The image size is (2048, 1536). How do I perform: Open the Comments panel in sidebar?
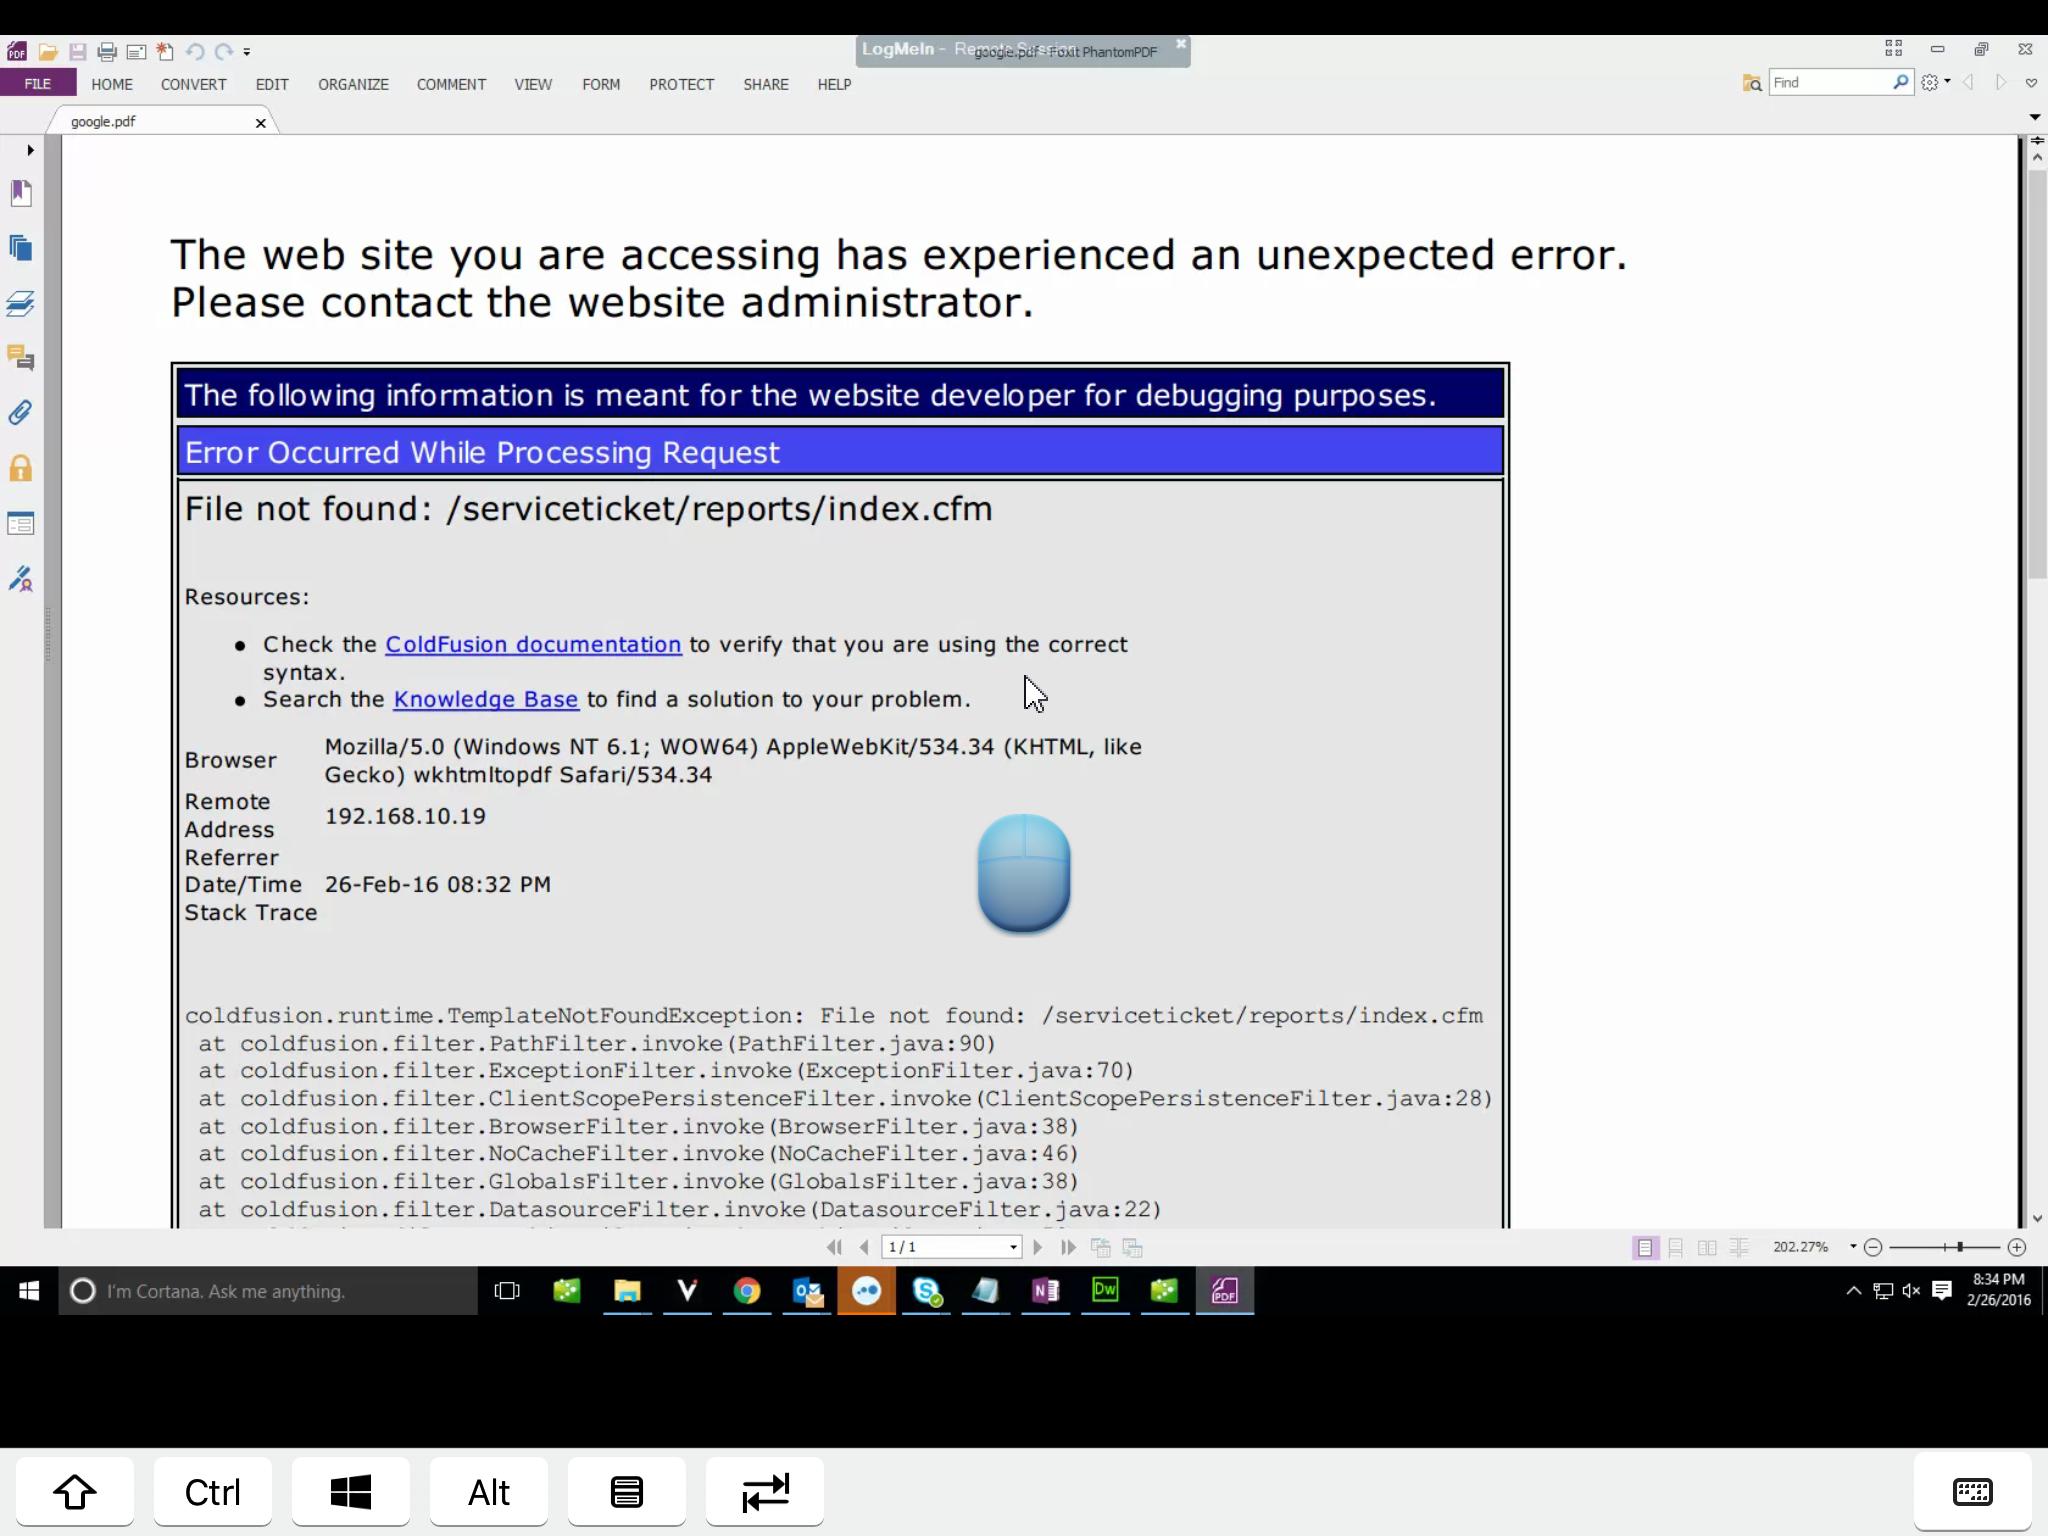tap(21, 358)
